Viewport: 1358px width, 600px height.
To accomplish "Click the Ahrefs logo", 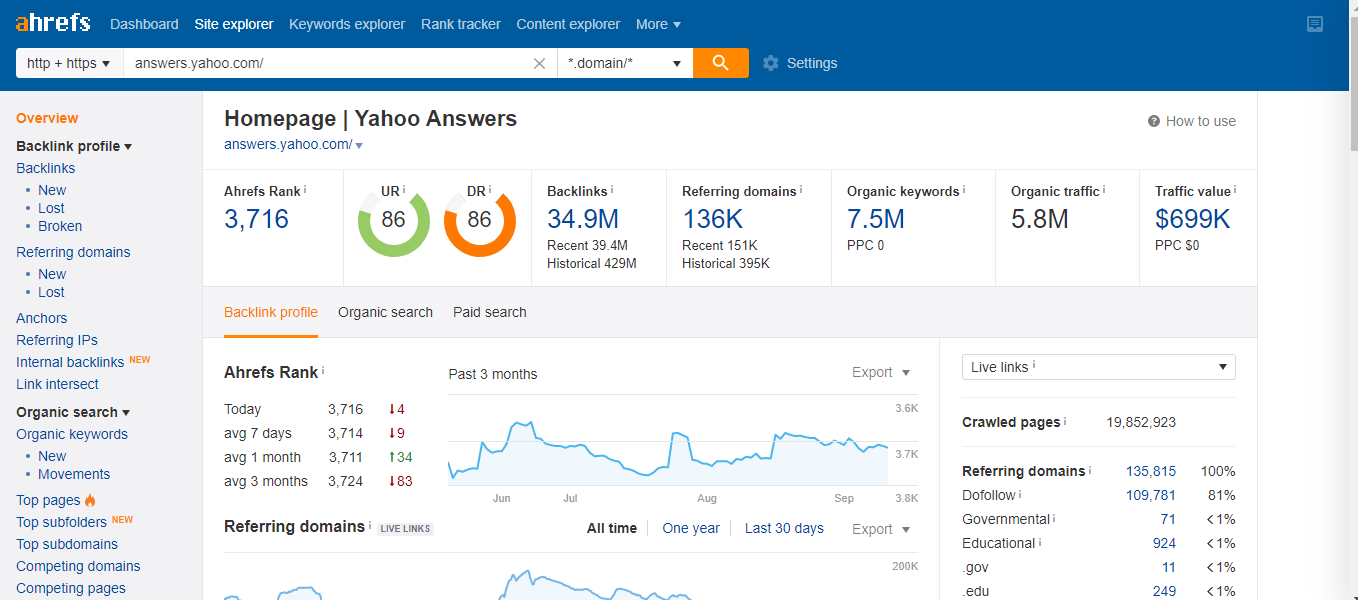I will 52,23.
